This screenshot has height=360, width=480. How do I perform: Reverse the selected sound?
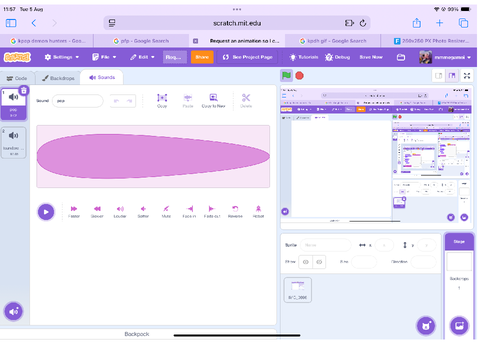tap(235, 211)
